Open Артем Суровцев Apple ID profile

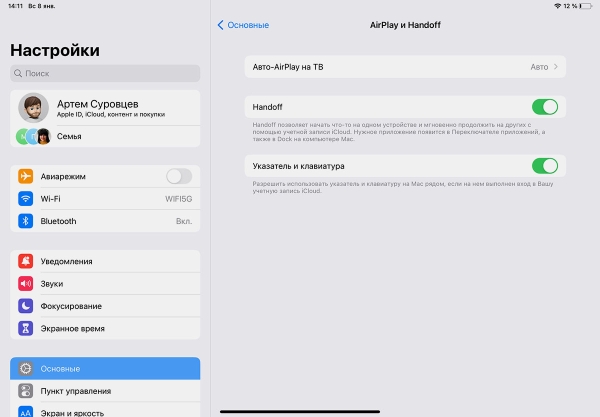105,108
